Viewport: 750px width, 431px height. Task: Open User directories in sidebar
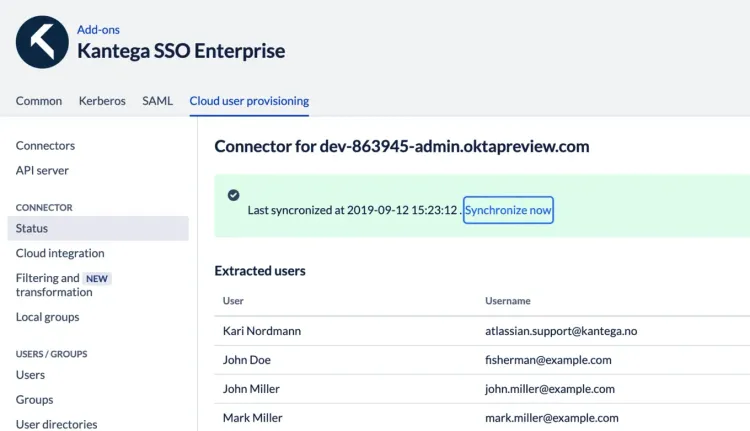pyautogui.click(x=56, y=424)
